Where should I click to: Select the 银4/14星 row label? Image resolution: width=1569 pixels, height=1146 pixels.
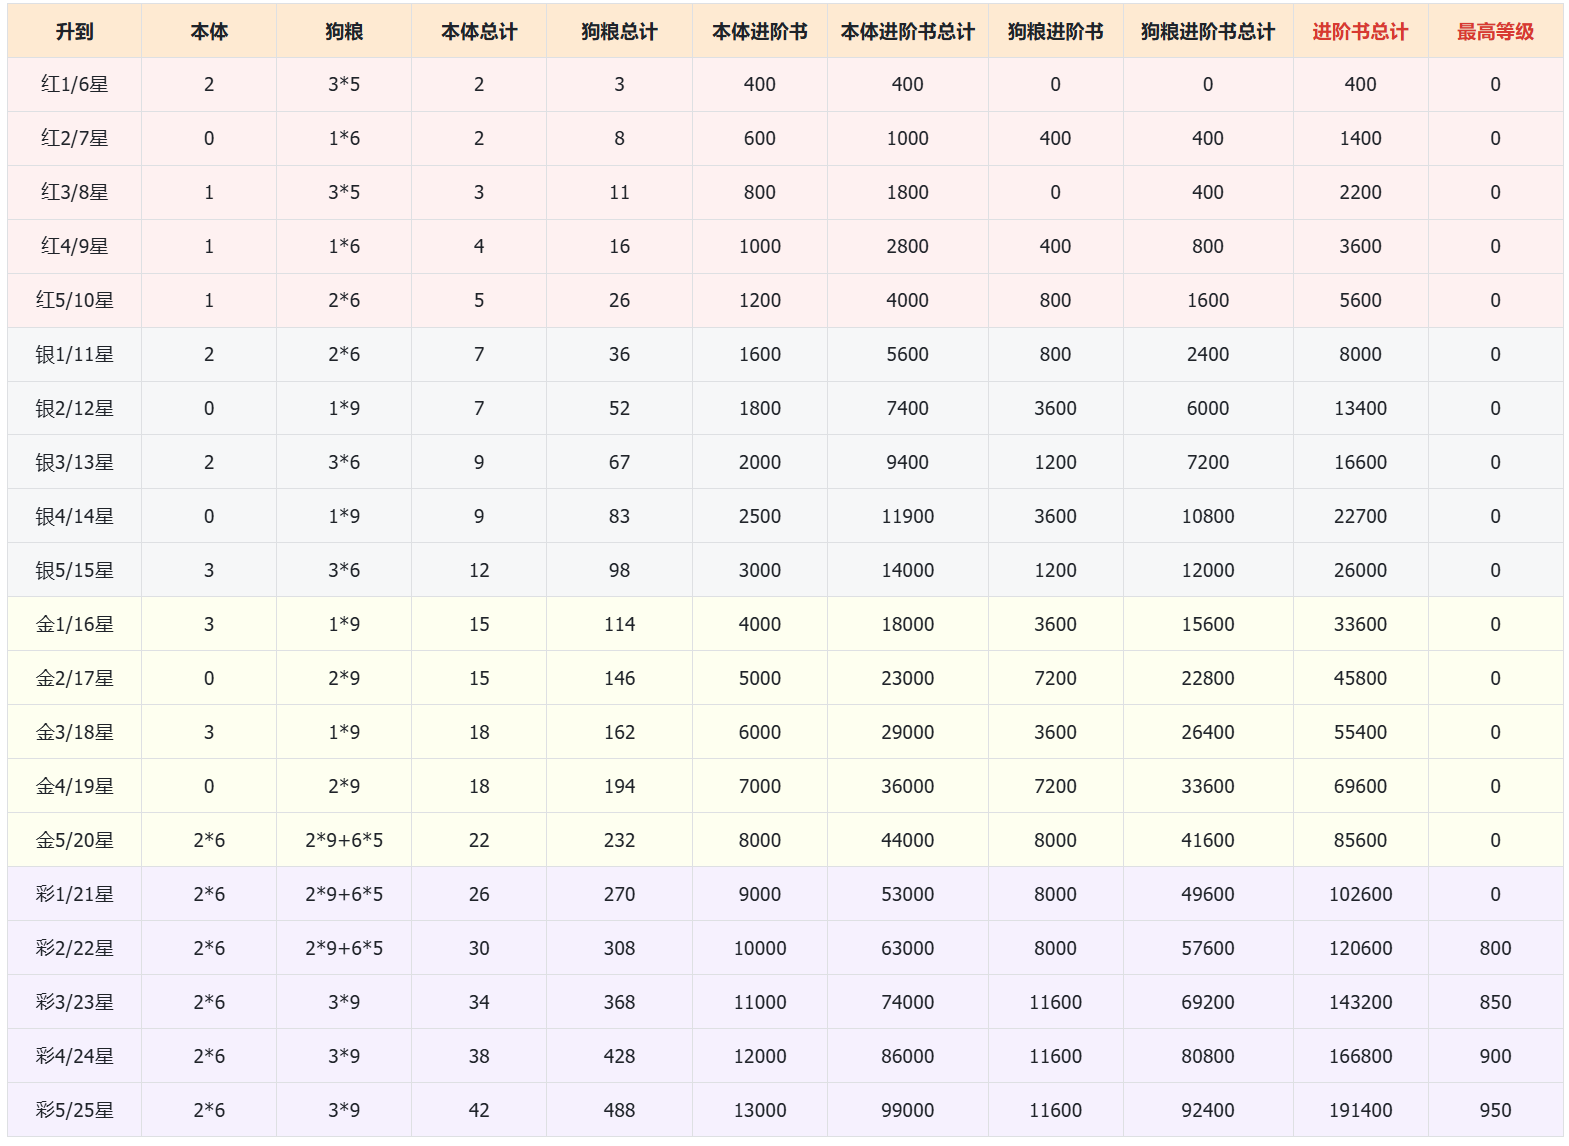pyautogui.click(x=74, y=517)
